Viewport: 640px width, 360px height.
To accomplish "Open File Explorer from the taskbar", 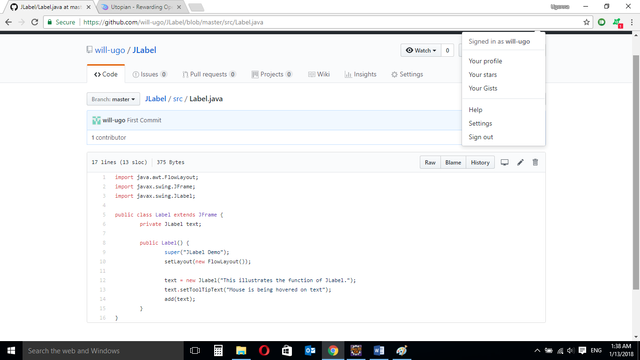I will pyautogui.click(x=241, y=351).
